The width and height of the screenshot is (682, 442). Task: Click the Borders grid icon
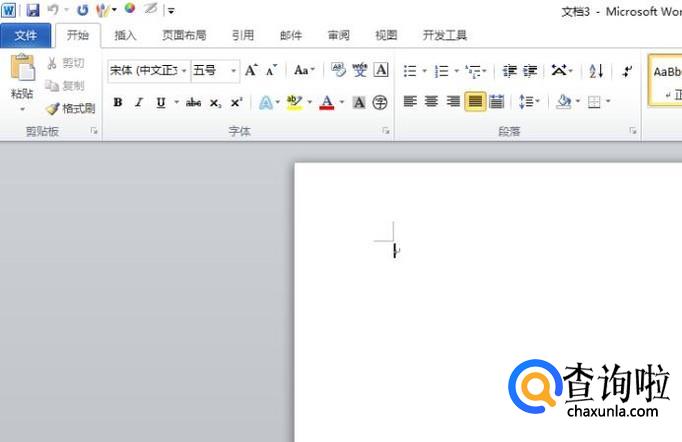[594, 102]
